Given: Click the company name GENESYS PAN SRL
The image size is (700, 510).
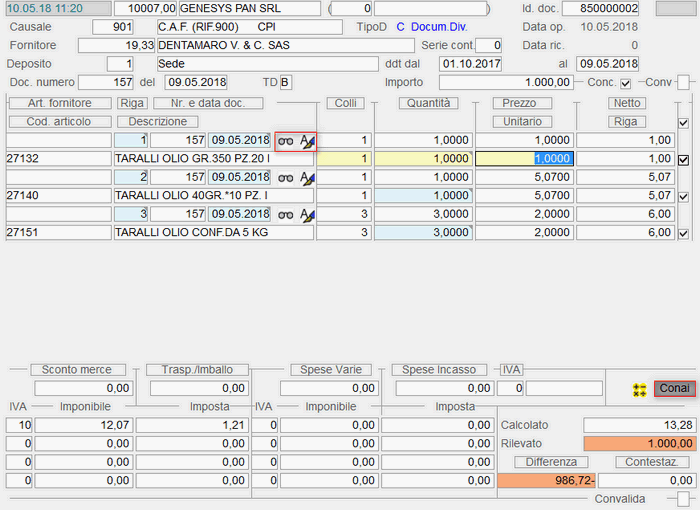Looking at the screenshot, I should [250, 8].
